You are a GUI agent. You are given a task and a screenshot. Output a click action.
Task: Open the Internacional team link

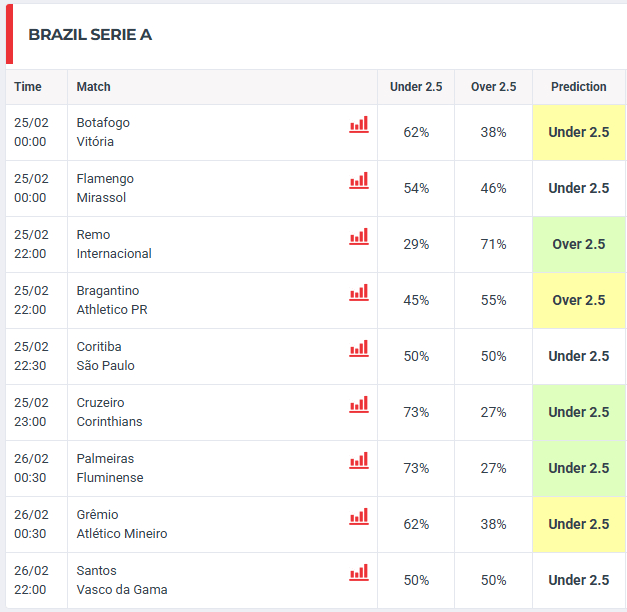pyautogui.click(x=114, y=254)
